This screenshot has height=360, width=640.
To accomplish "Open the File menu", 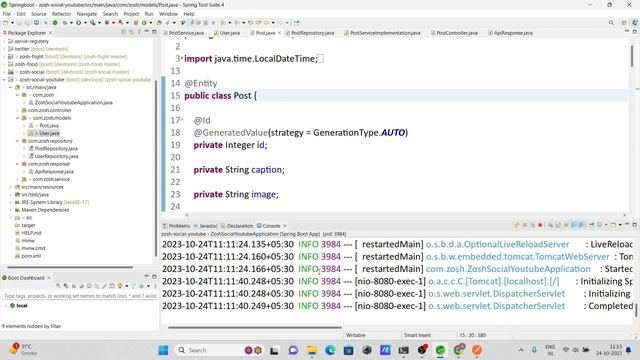I will (7, 14).
